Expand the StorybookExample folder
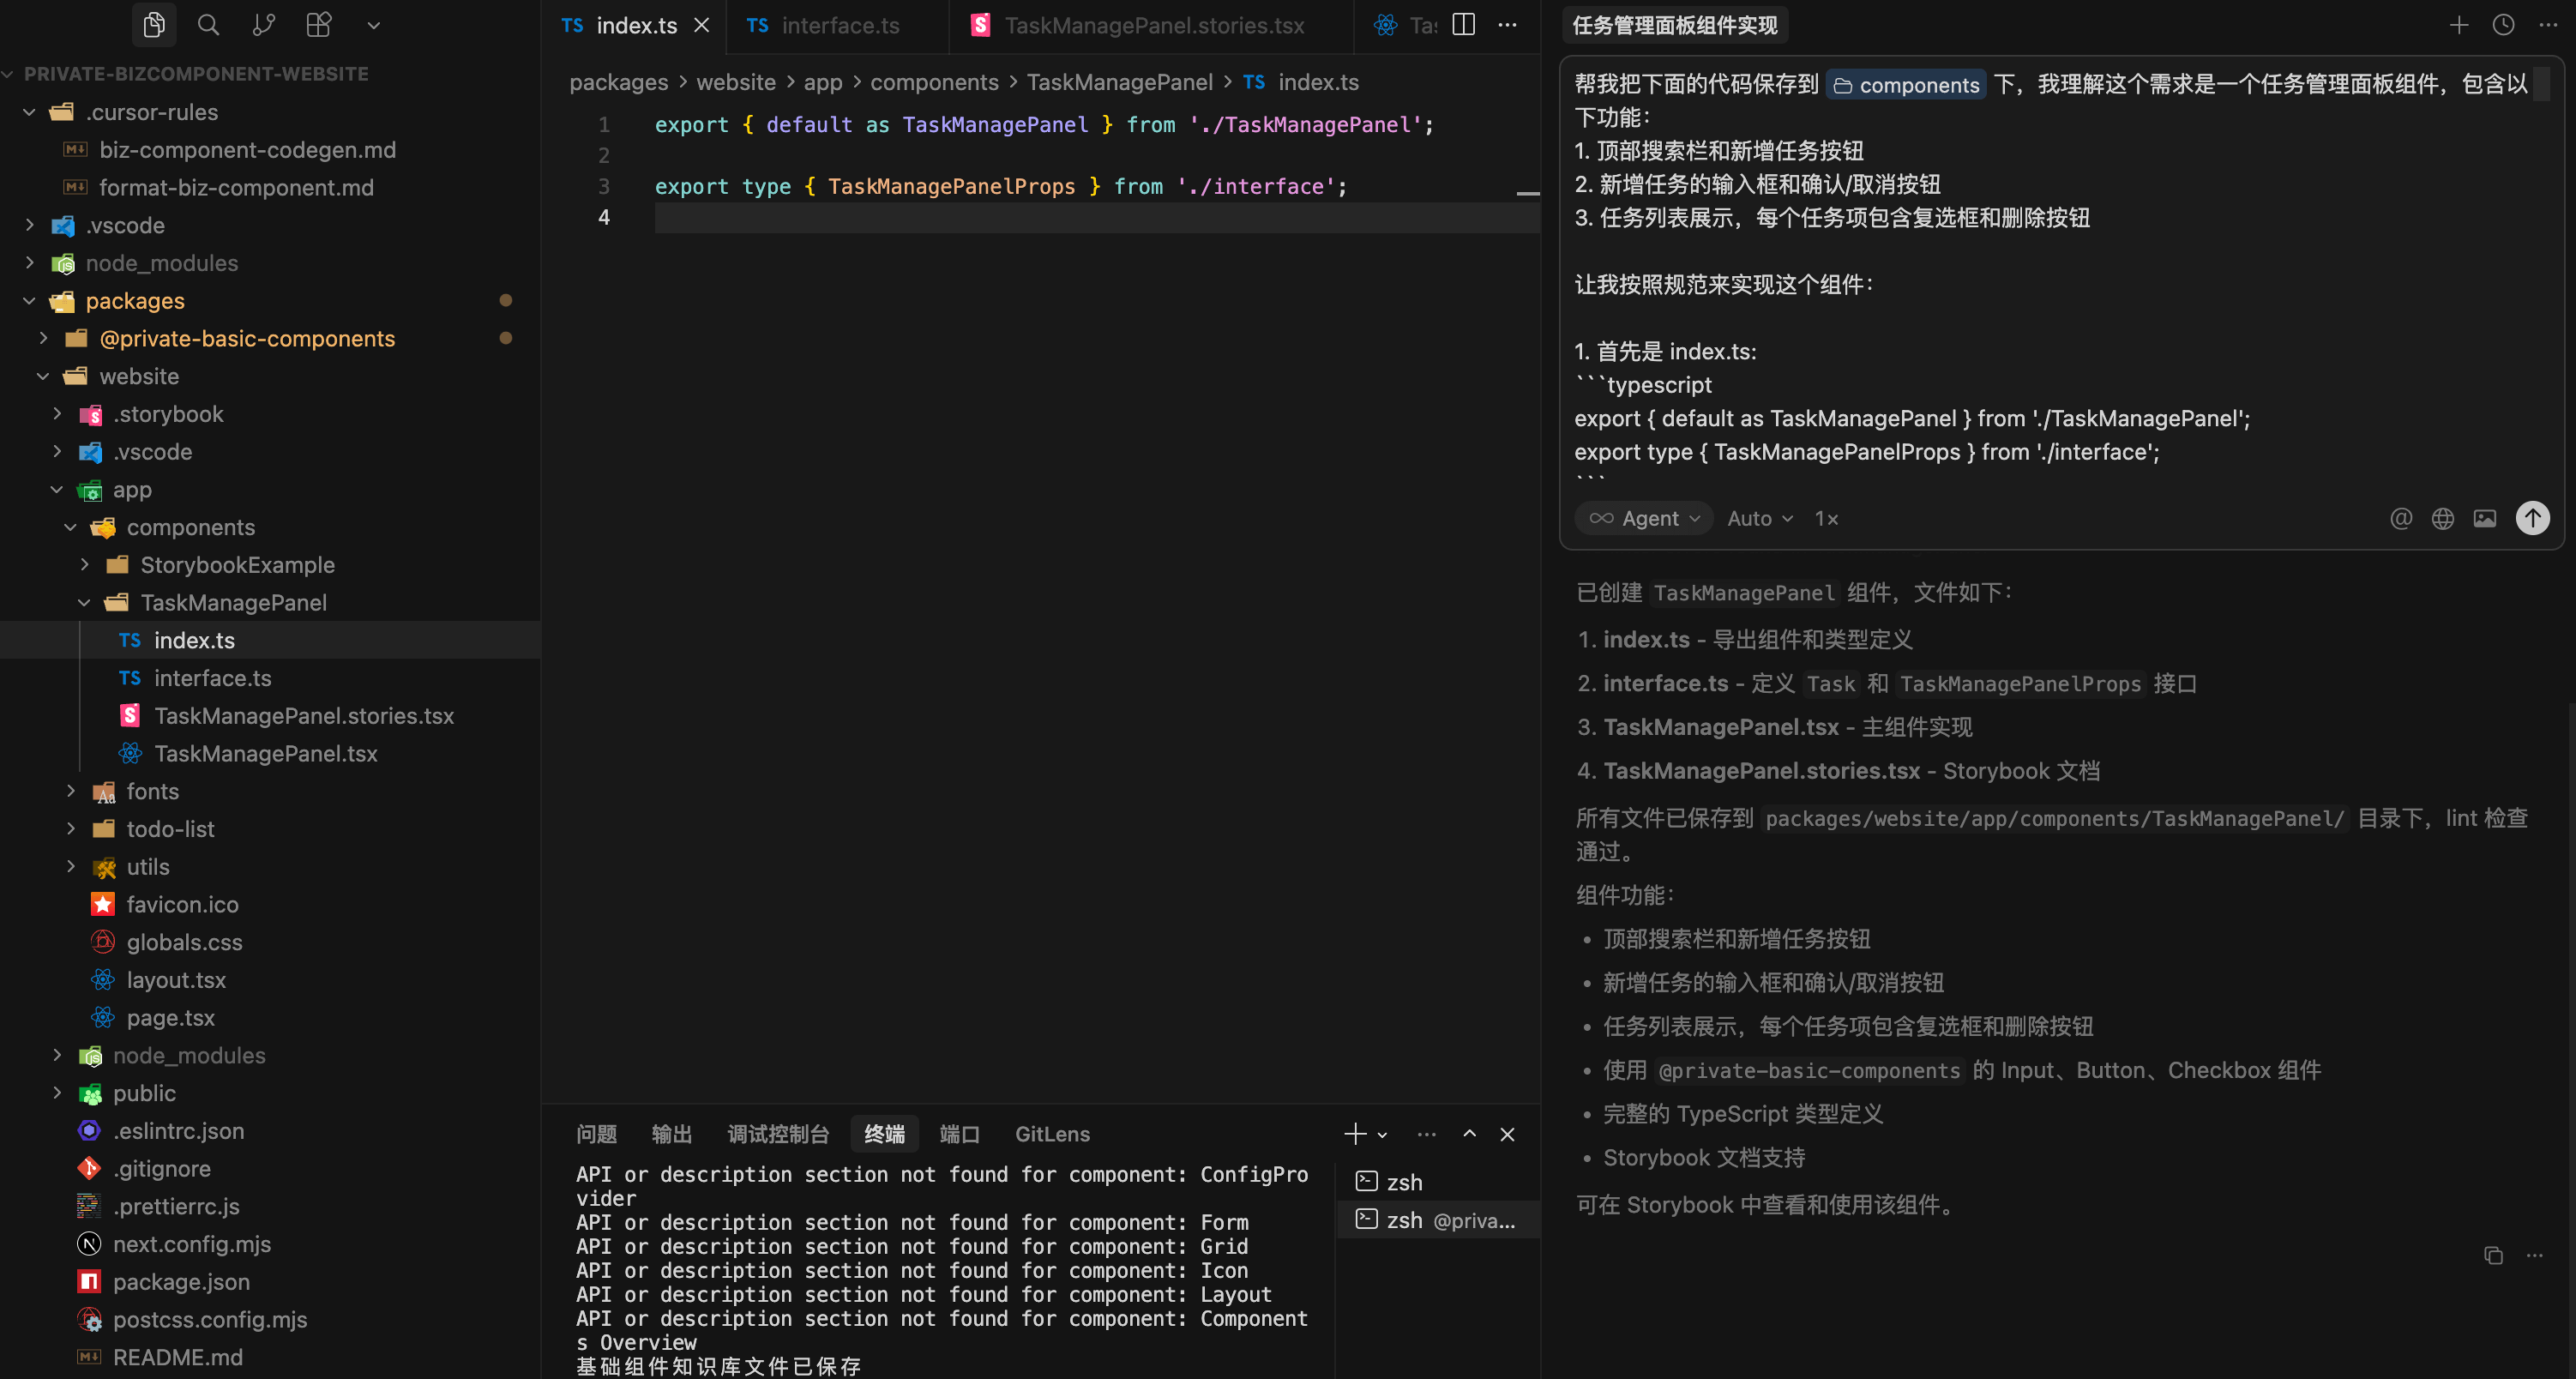The width and height of the screenshot is (2576, 1379). click(237, 565)
